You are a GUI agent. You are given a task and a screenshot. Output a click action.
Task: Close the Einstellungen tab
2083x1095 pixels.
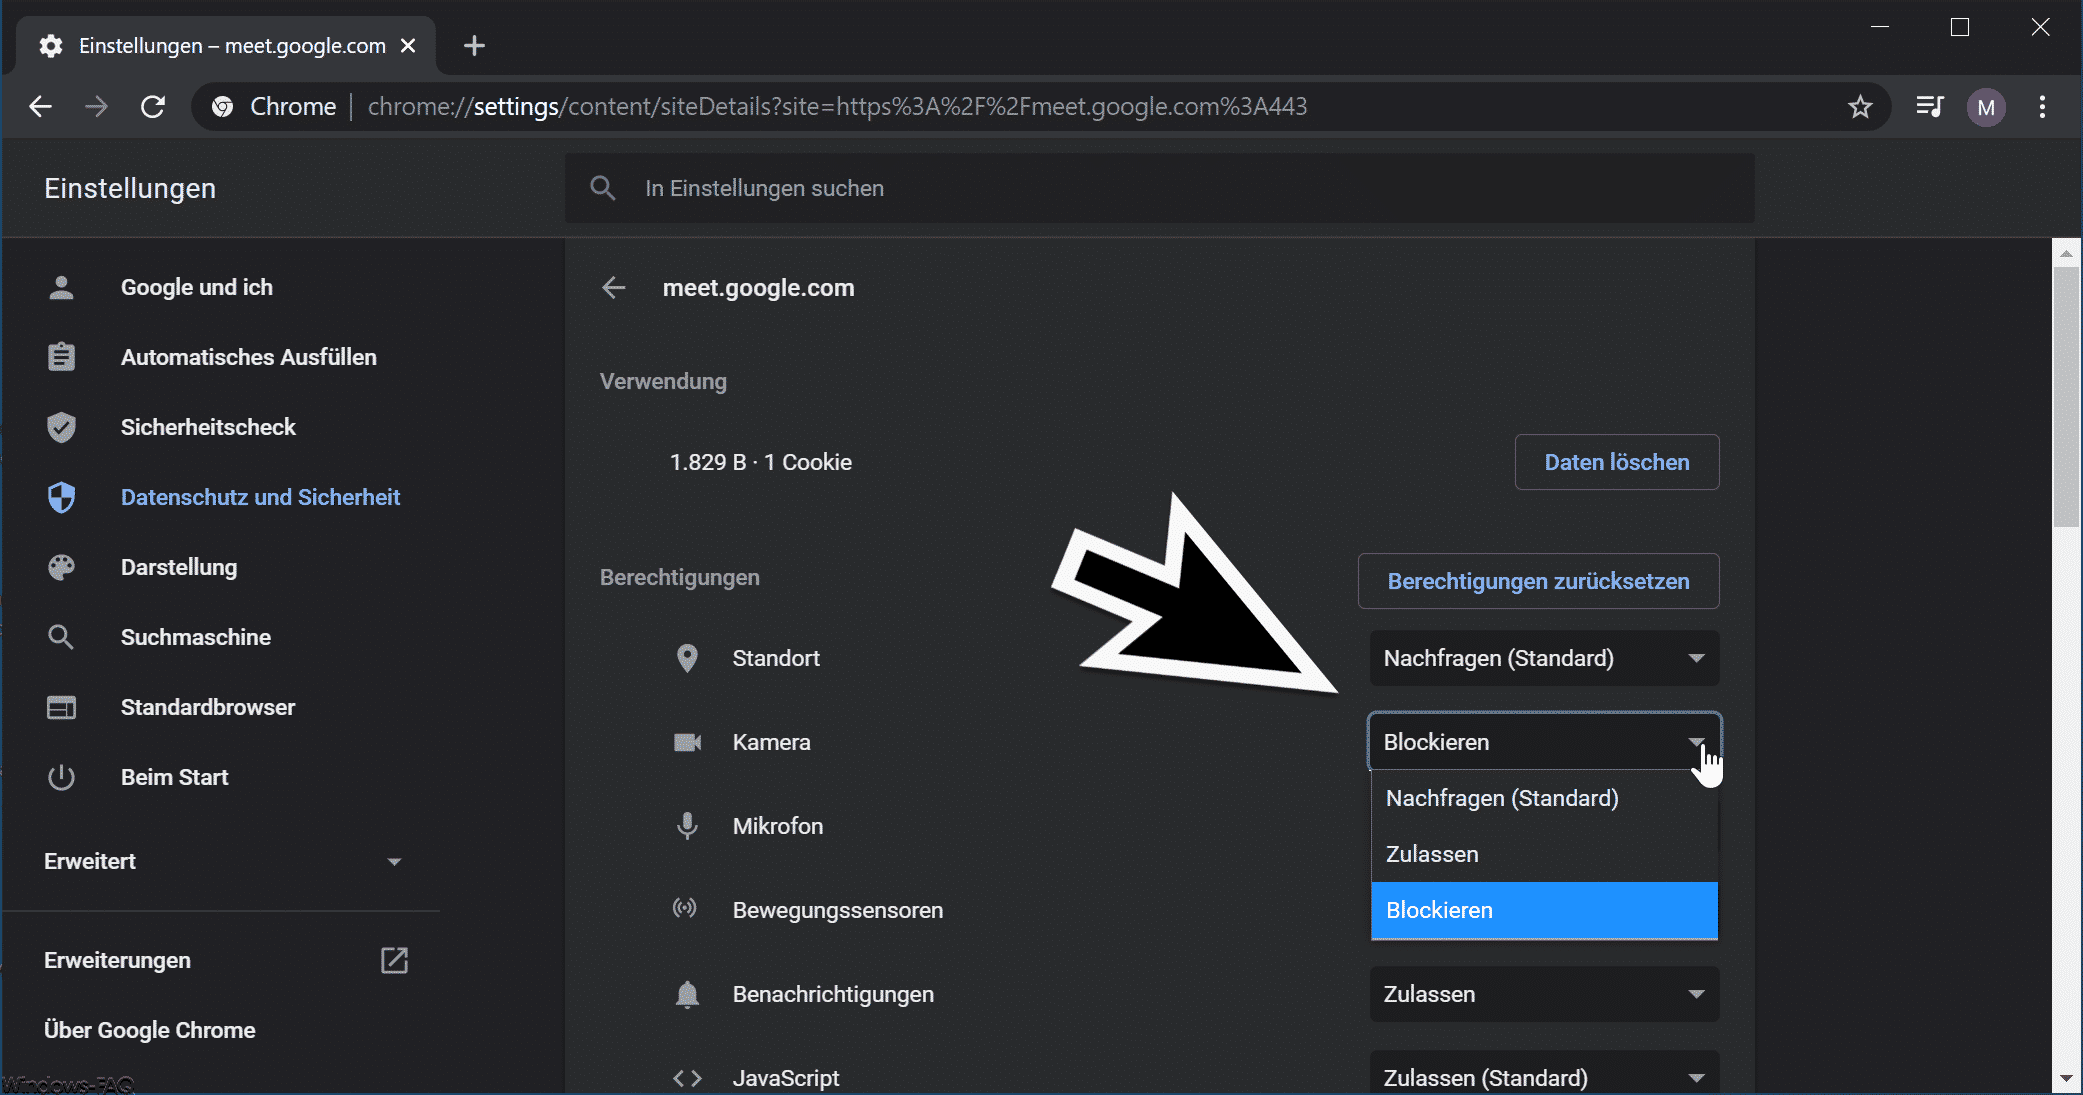408,45
